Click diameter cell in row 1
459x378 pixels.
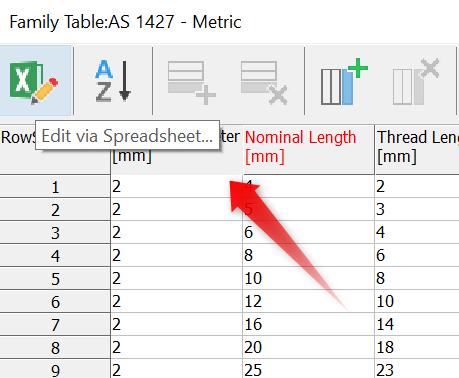[x=177, y=186]
